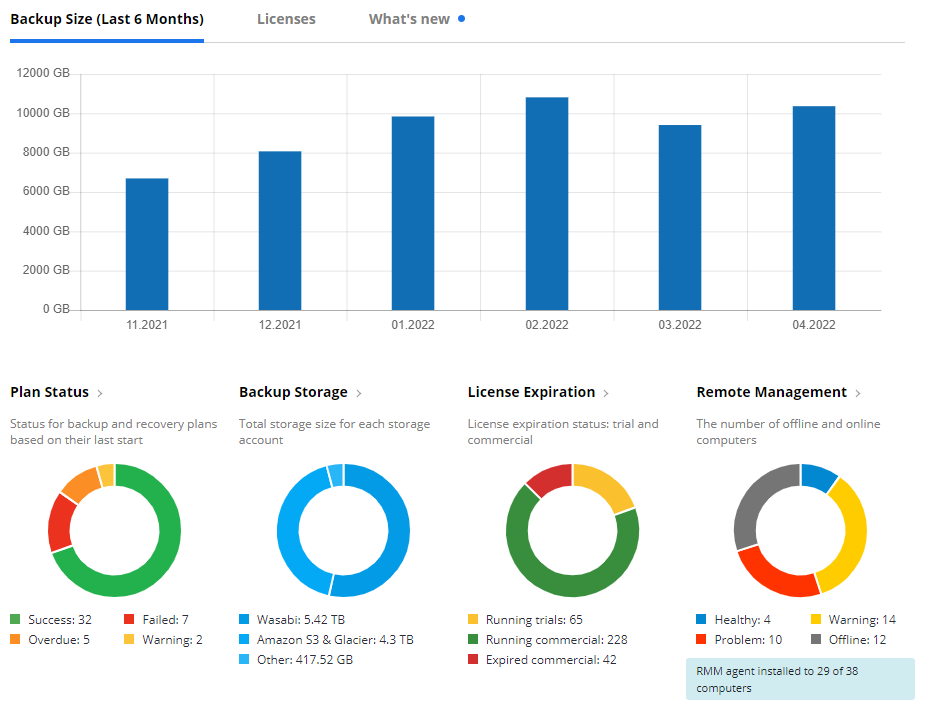Switch to the Licenses tab
The height and width of the screenshot is (707, 926).
click(x=286, y=18)
